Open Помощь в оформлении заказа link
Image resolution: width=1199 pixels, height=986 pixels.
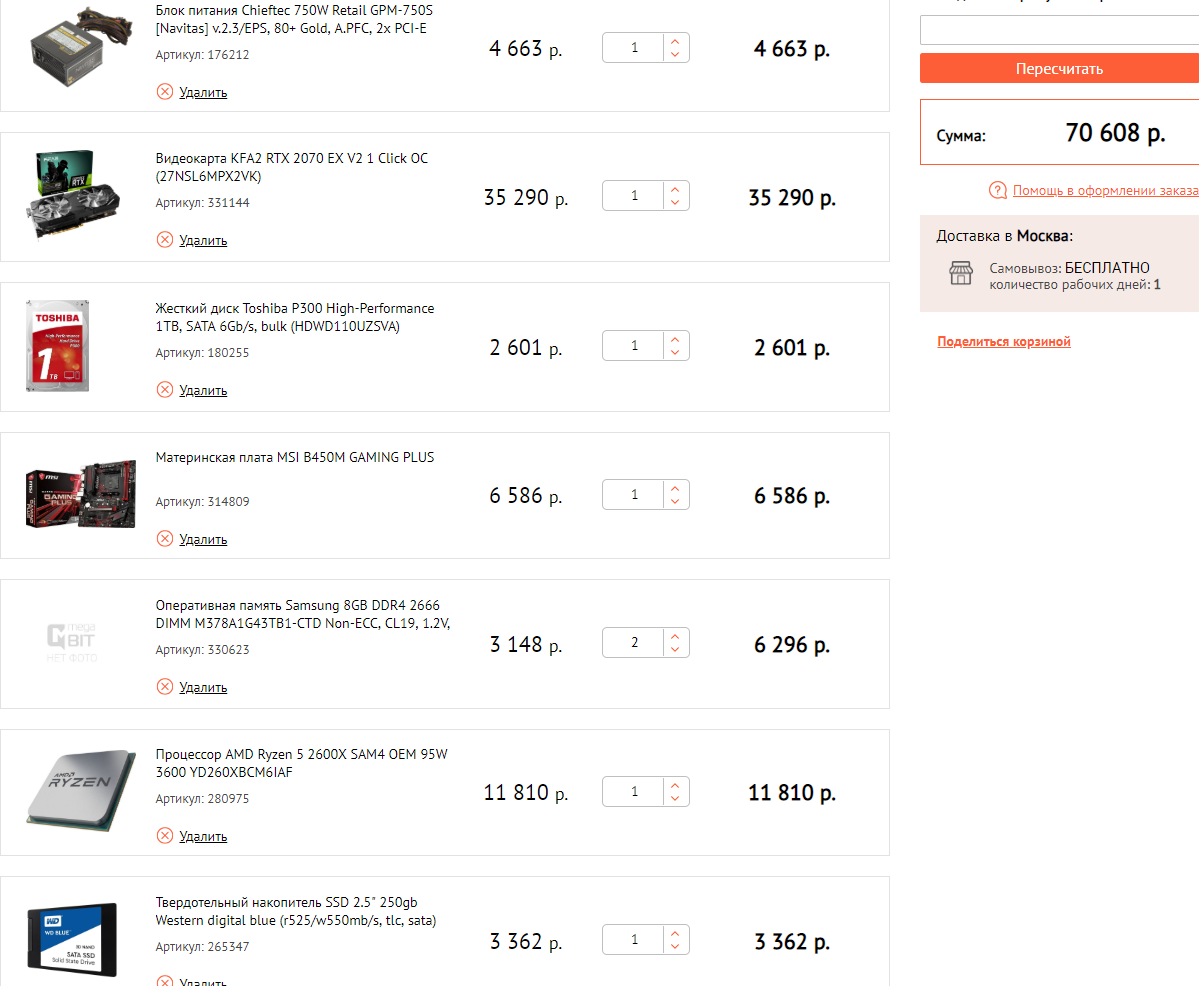pos(1105,191)
